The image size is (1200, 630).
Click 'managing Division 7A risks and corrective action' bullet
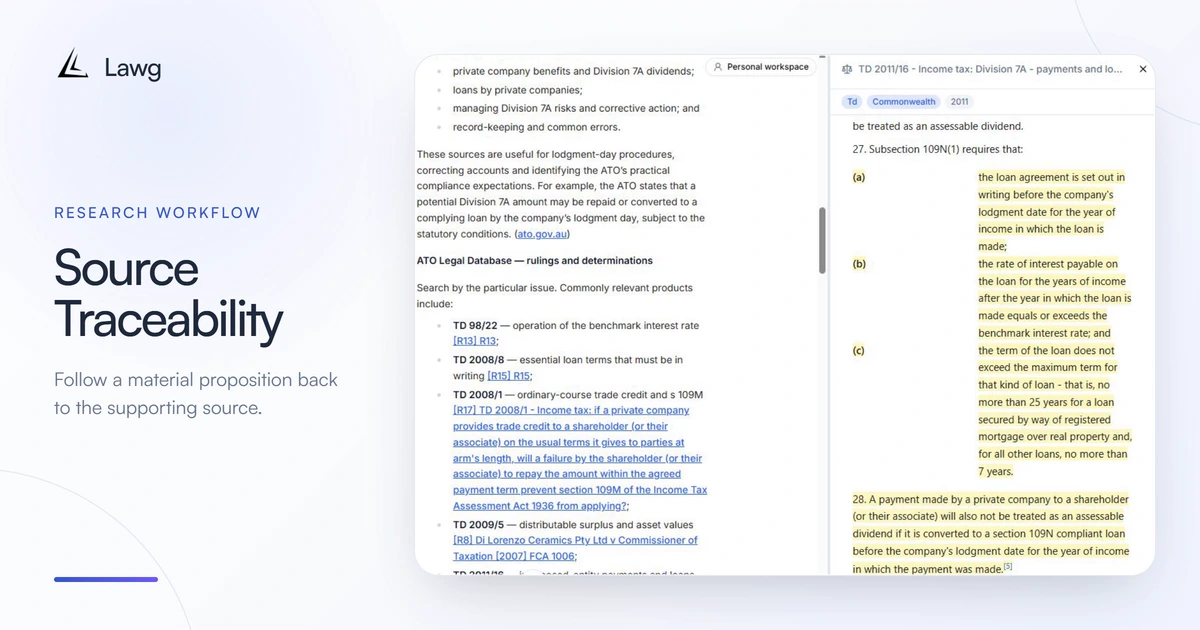coord(576,108)
